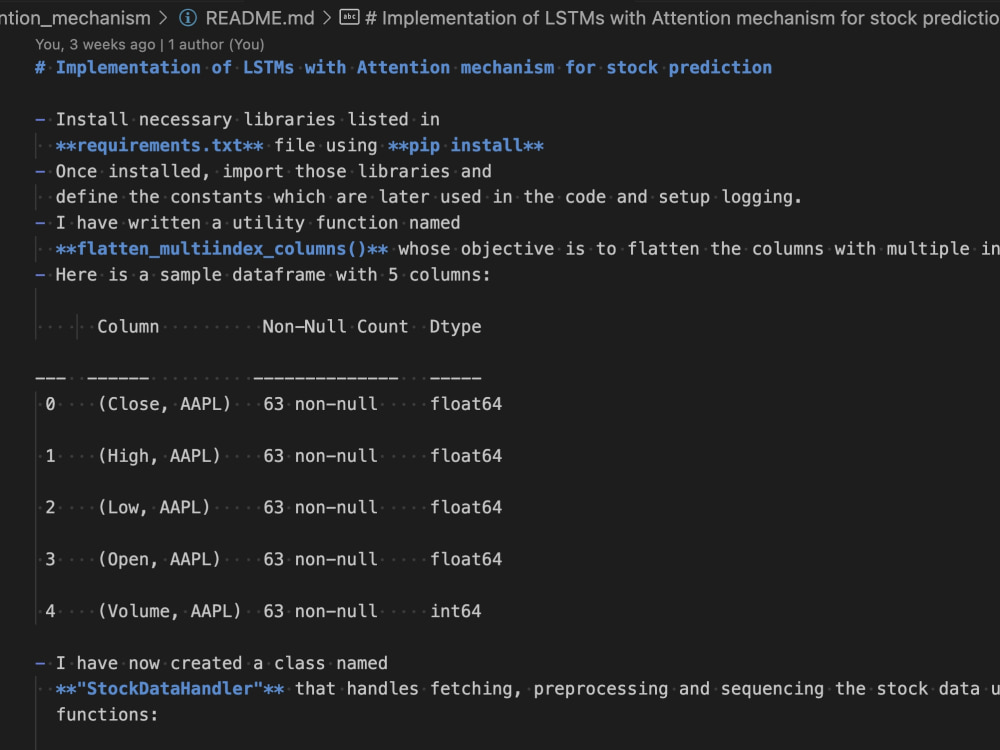
Task: Expand the chevron after ntion_mechanism folder breadcrumb
Action: click(163, 18)
